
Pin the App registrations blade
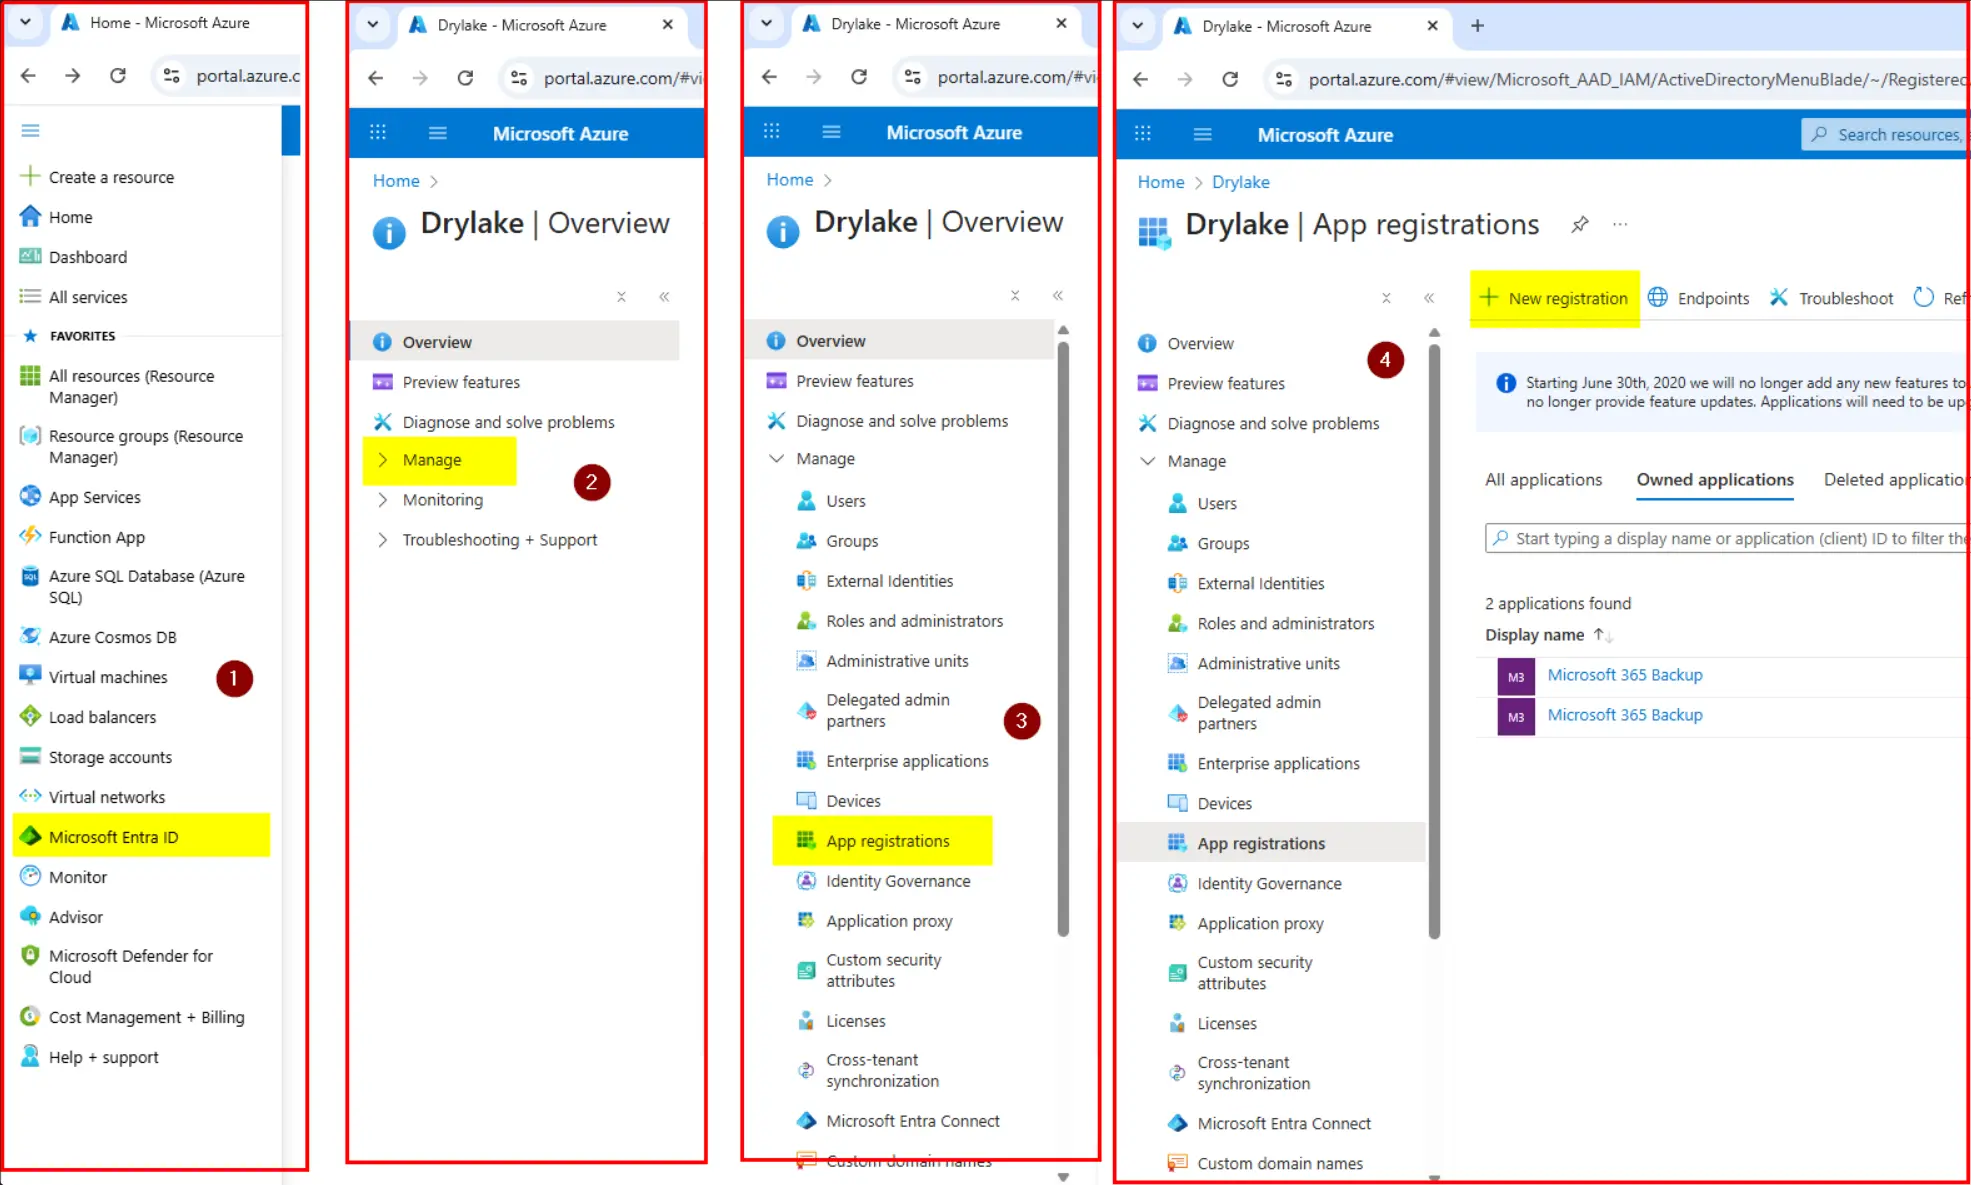pyautogui.click(x=1580, y=225)
